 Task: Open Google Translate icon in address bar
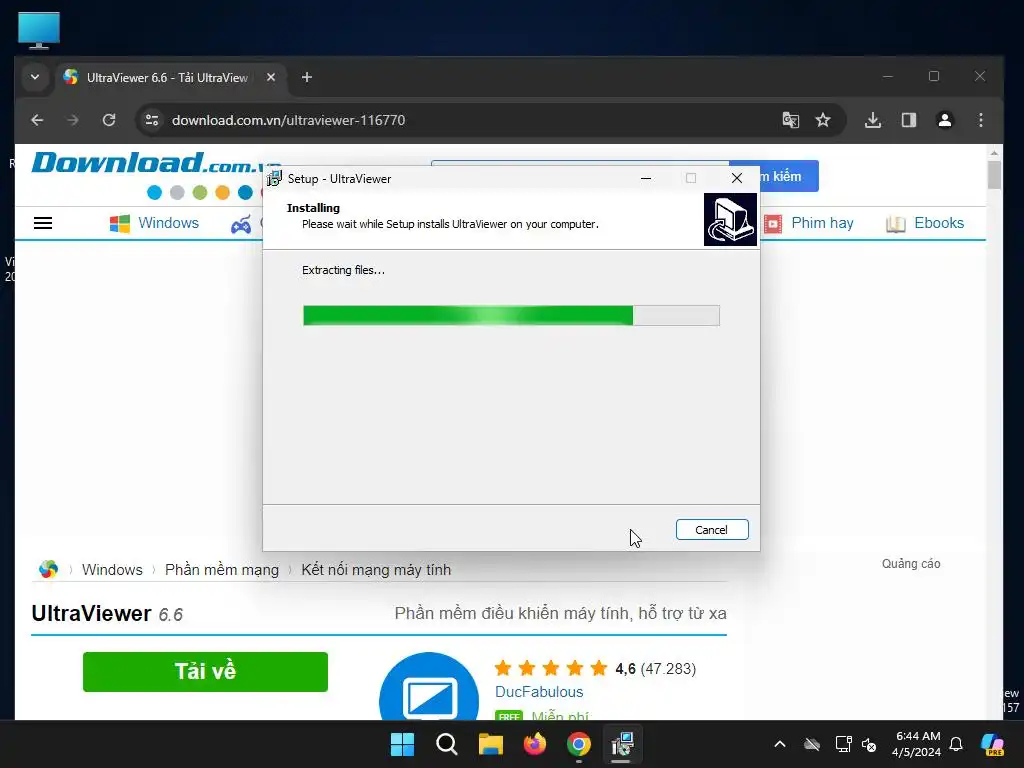(x=790, y=120)
